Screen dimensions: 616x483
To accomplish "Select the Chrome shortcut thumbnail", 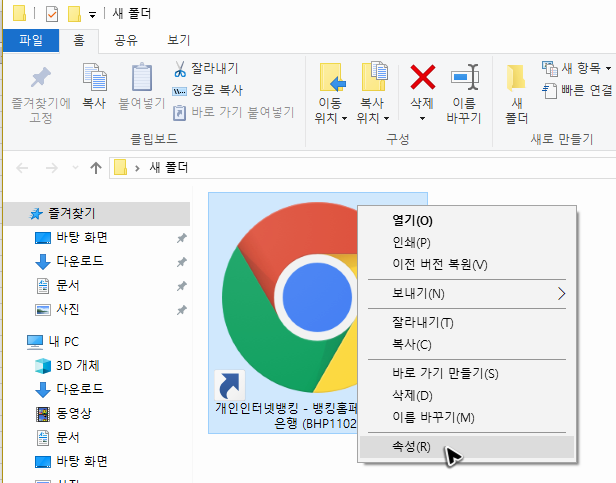I will (x=290, y=298).
